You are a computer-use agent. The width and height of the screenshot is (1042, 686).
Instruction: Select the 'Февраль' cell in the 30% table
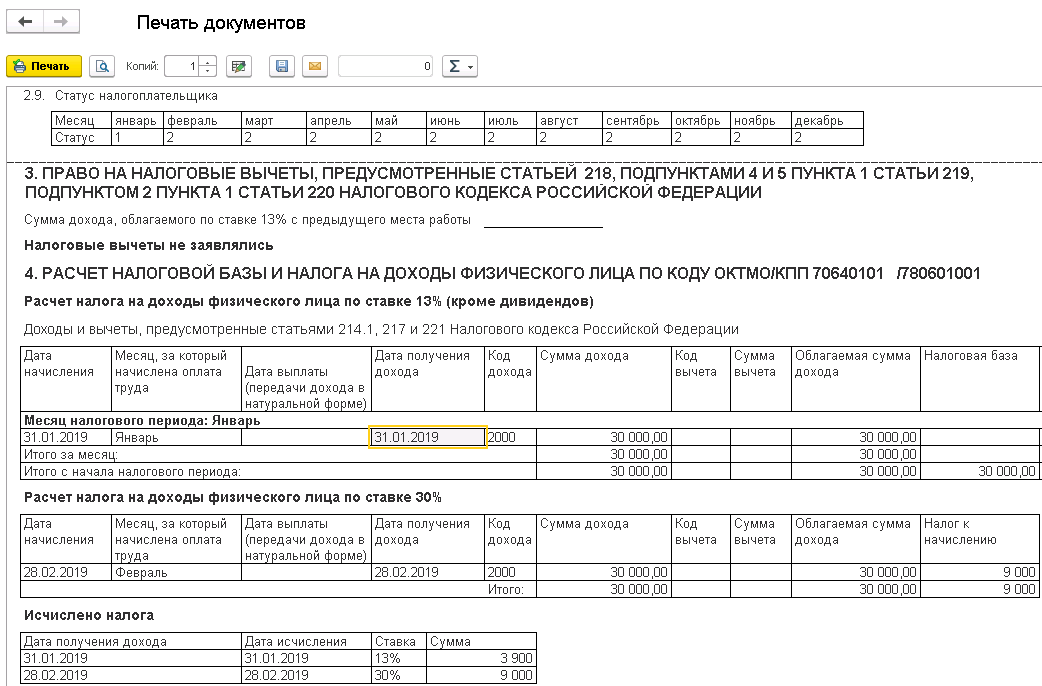176,572
